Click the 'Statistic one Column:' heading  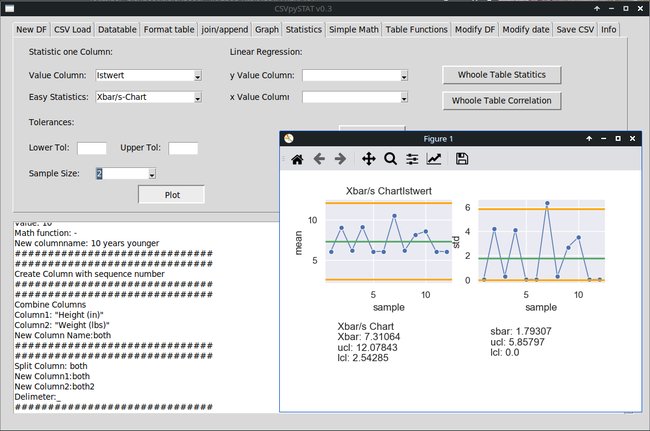click(70, 52)
